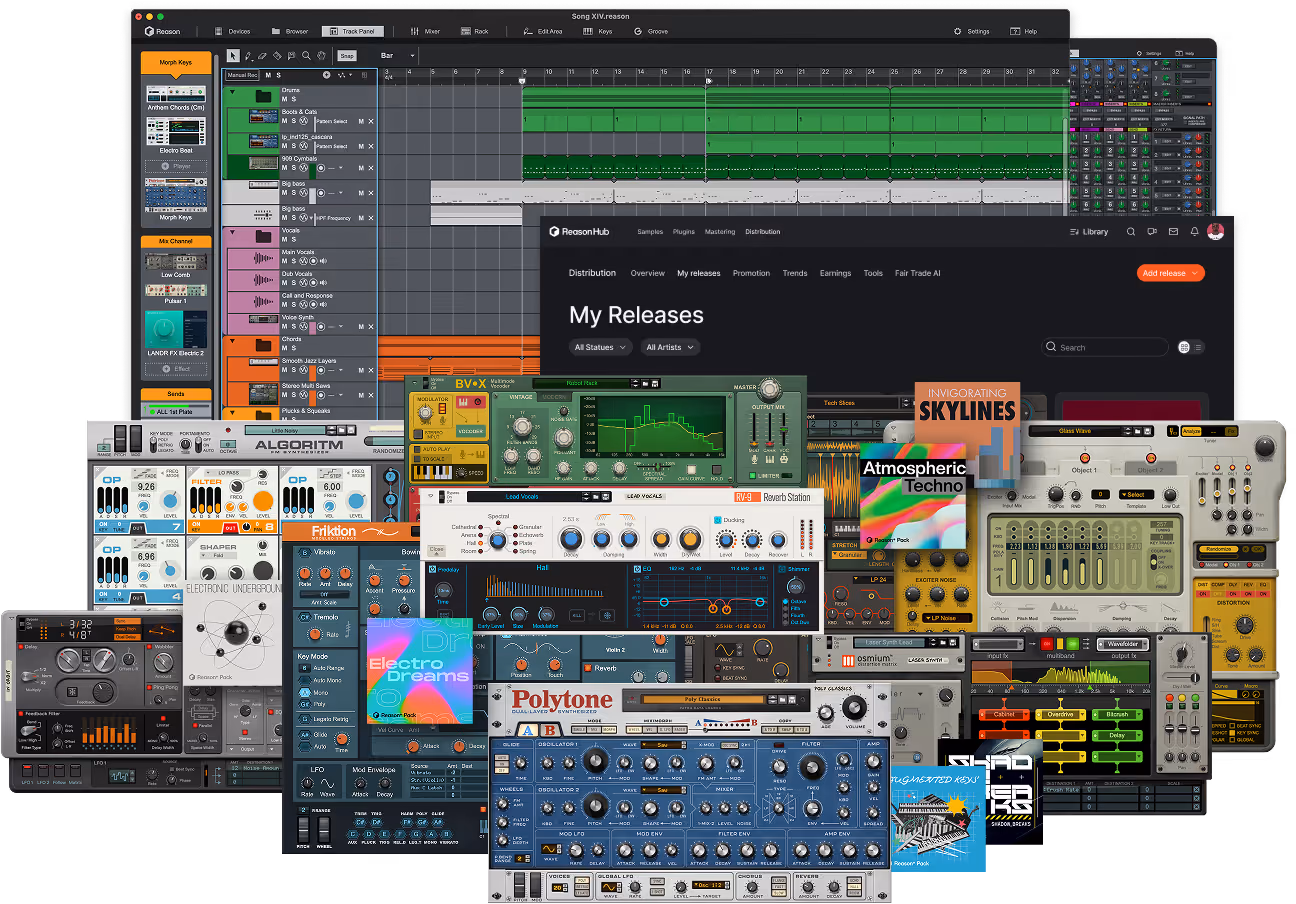Select the eraser tool in Reason toolbar
Screen dimensions: 1296x904
(x=263, y=56)
